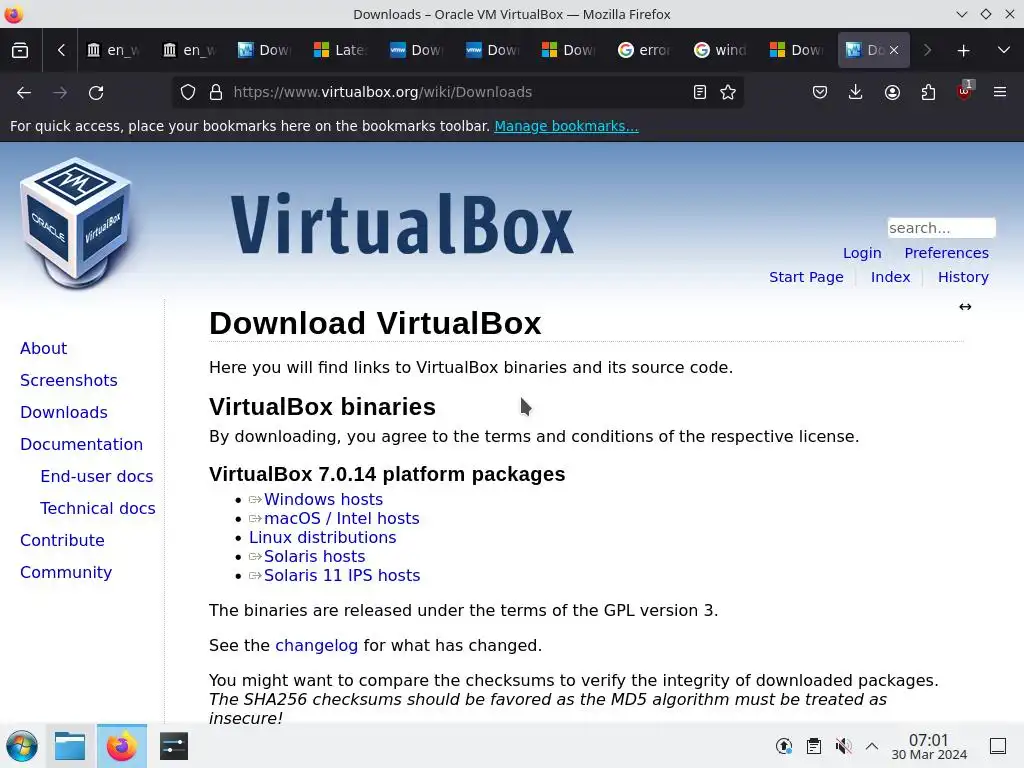This screenshot has width=1024, height=768.
Task: Go back one page
Action: 24,93
